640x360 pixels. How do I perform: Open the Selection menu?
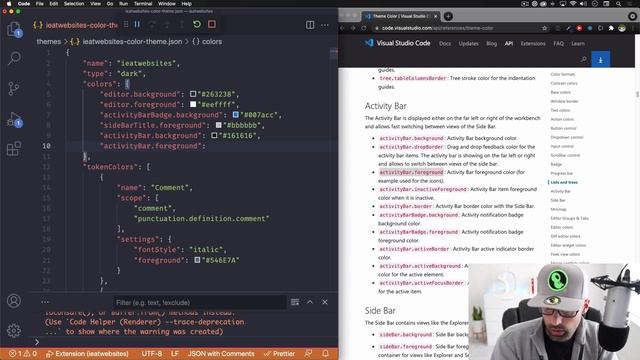pyautogui.click(x=74, y=4)
